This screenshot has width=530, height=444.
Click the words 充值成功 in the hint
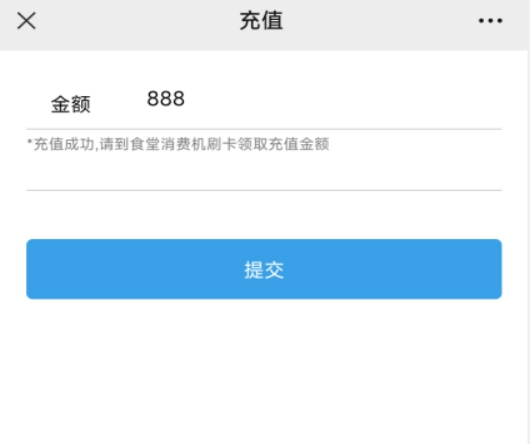point(64,144)
